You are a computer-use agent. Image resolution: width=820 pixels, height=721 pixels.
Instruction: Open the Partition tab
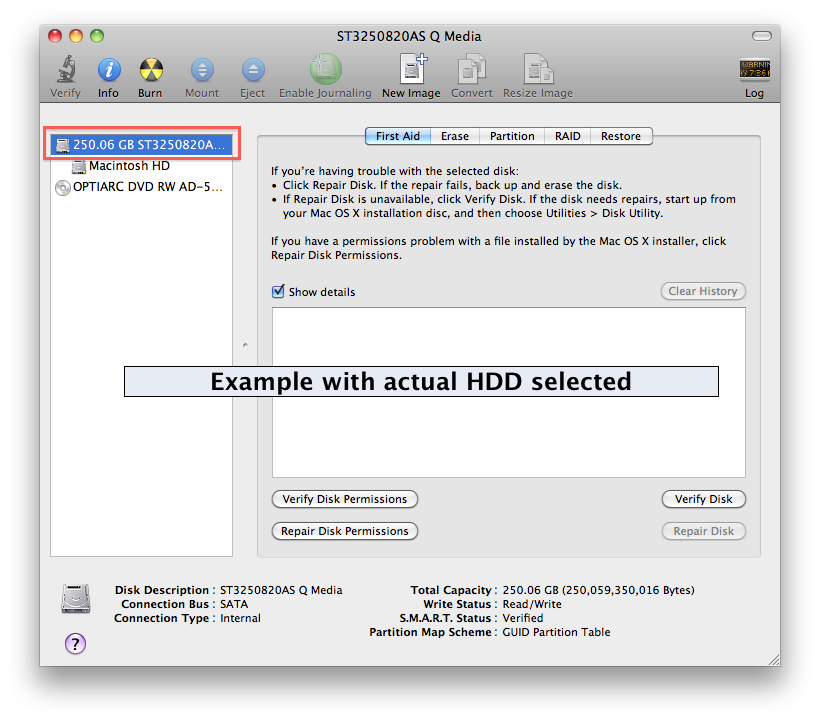(x=512, y=136)
